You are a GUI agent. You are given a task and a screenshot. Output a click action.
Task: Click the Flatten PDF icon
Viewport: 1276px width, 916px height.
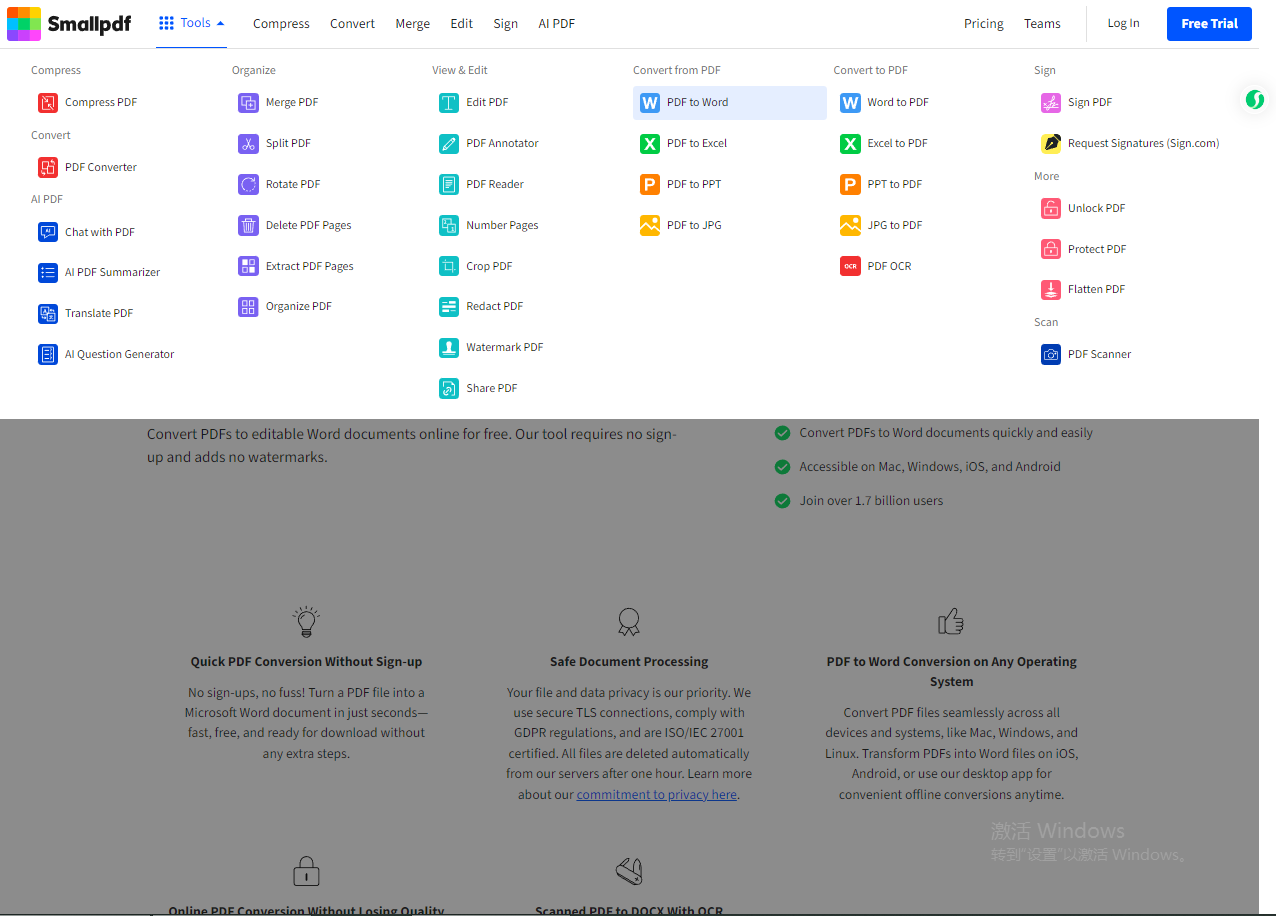[x=1051, y=290]
